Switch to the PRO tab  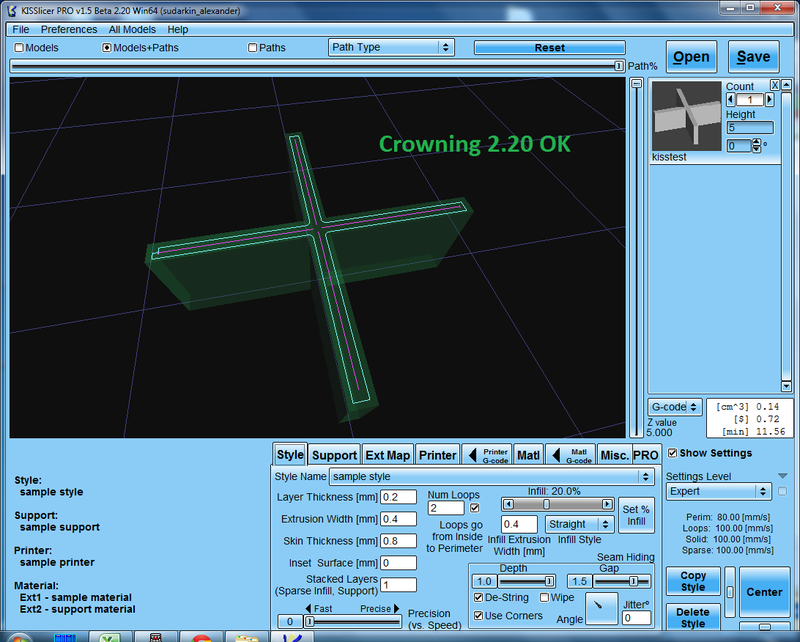pos(646,455)
